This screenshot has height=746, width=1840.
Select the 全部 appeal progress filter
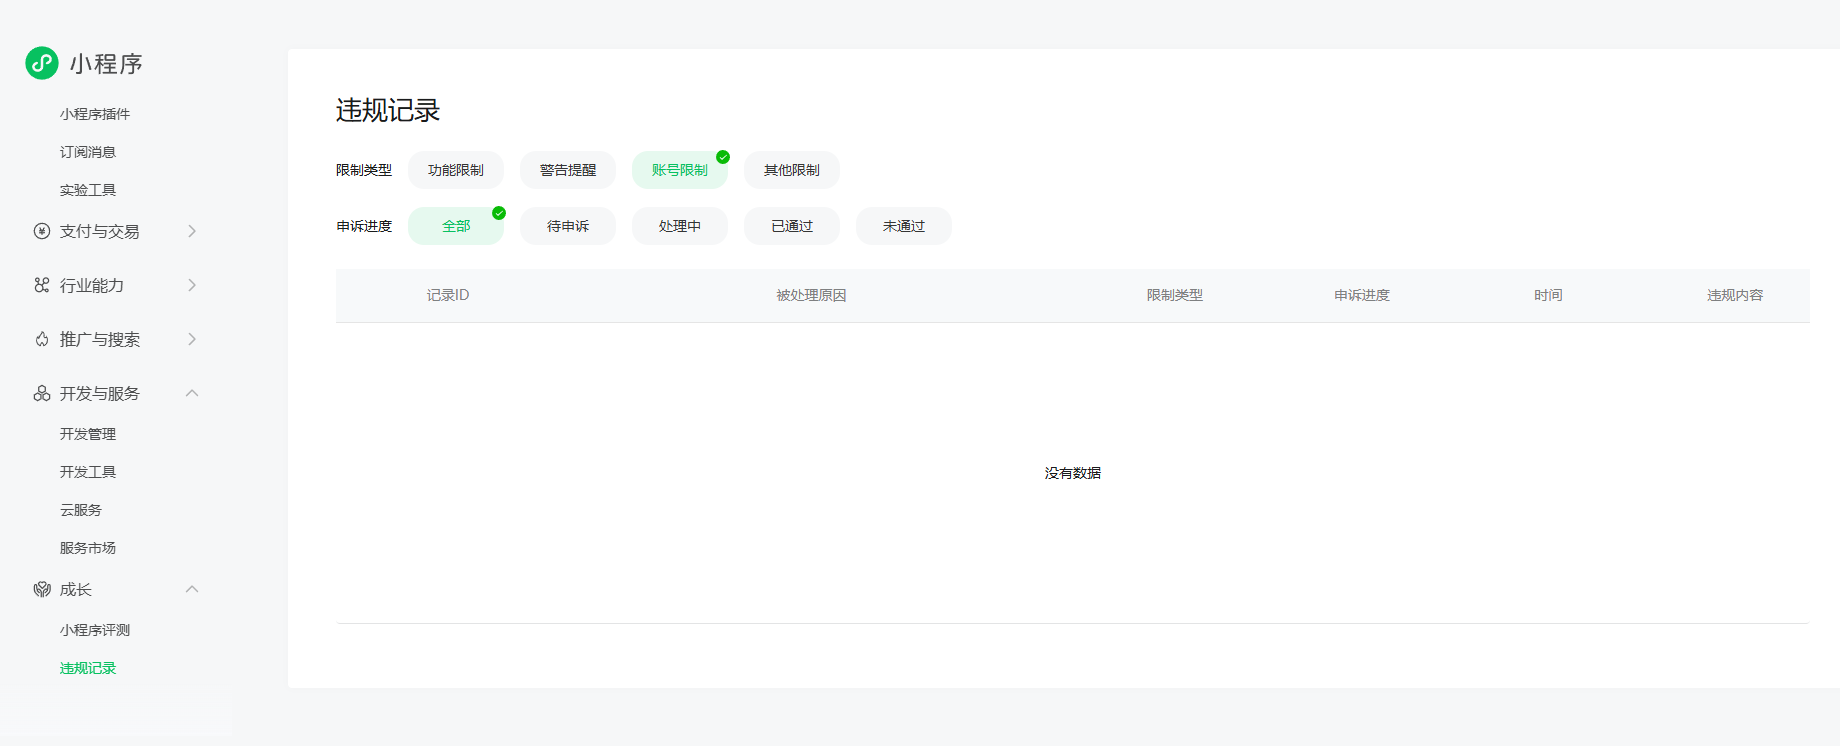coord(456,226)
